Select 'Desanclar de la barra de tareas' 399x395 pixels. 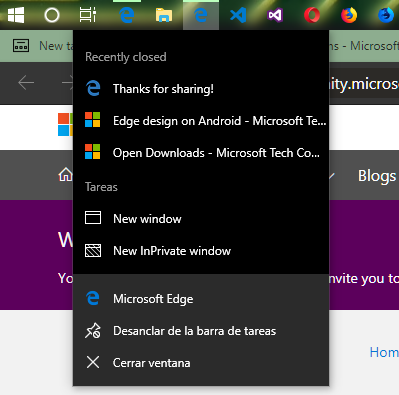pos(201,331)
